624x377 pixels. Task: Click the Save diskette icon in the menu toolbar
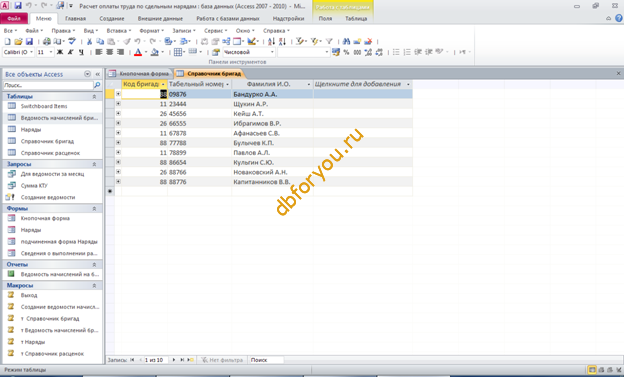point(29,41)
